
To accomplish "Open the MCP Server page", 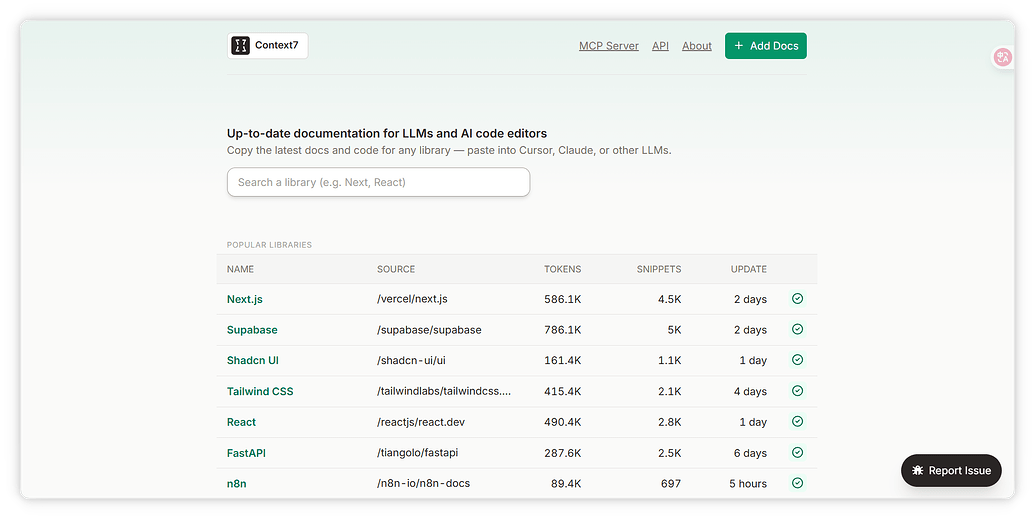I will tap(609, 46).
